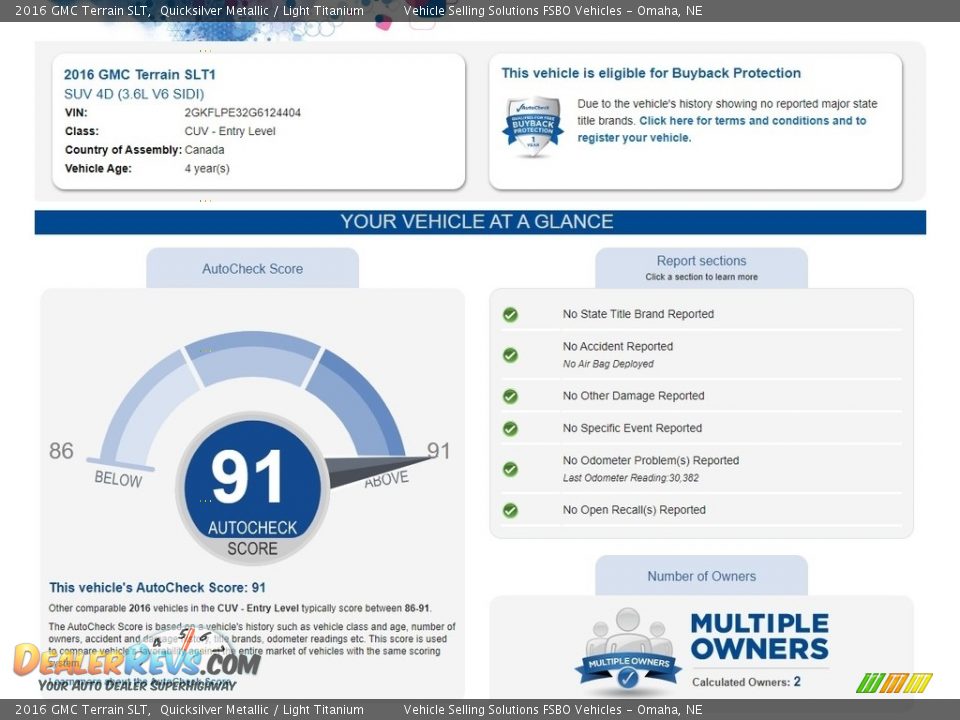Click the DealerRevs.com logo watermark

[137, 662]
